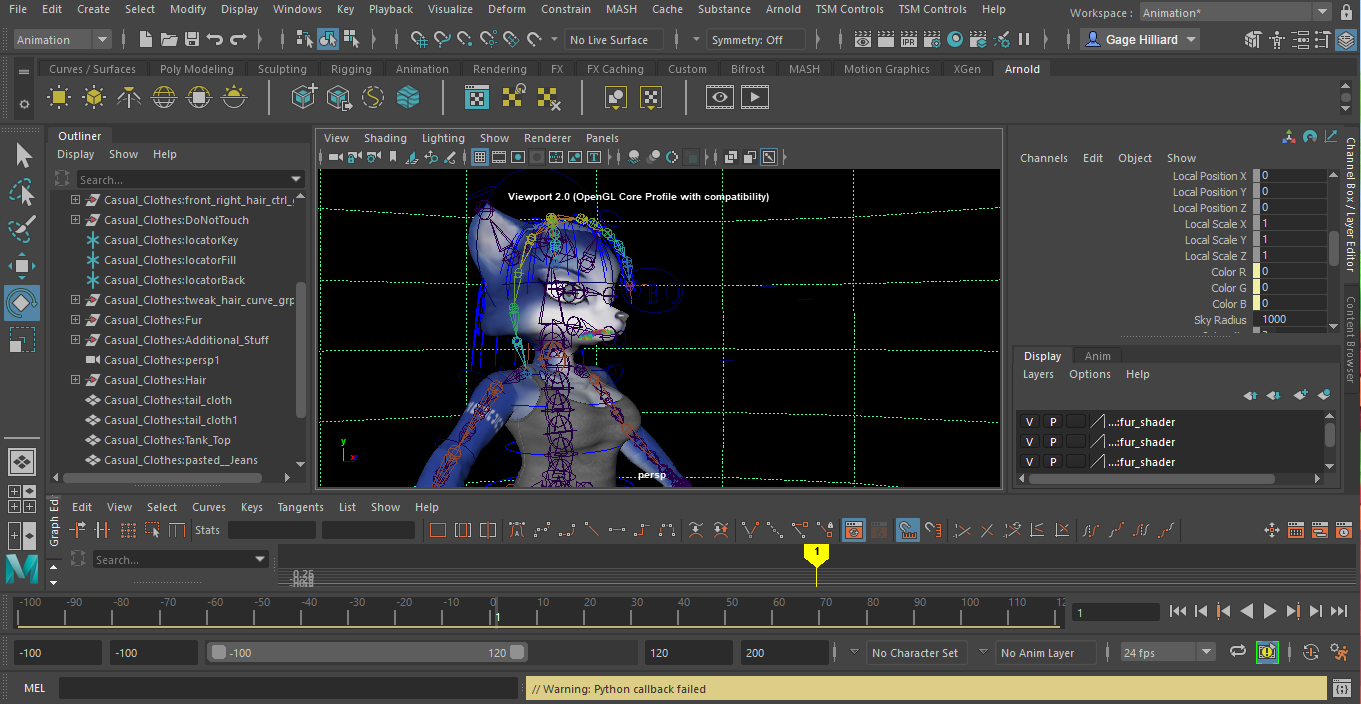This screenshot has width=1361, height=704.
Task: Expand Casual_Clothes:DoNotTouch node
Action: point(75,220)
